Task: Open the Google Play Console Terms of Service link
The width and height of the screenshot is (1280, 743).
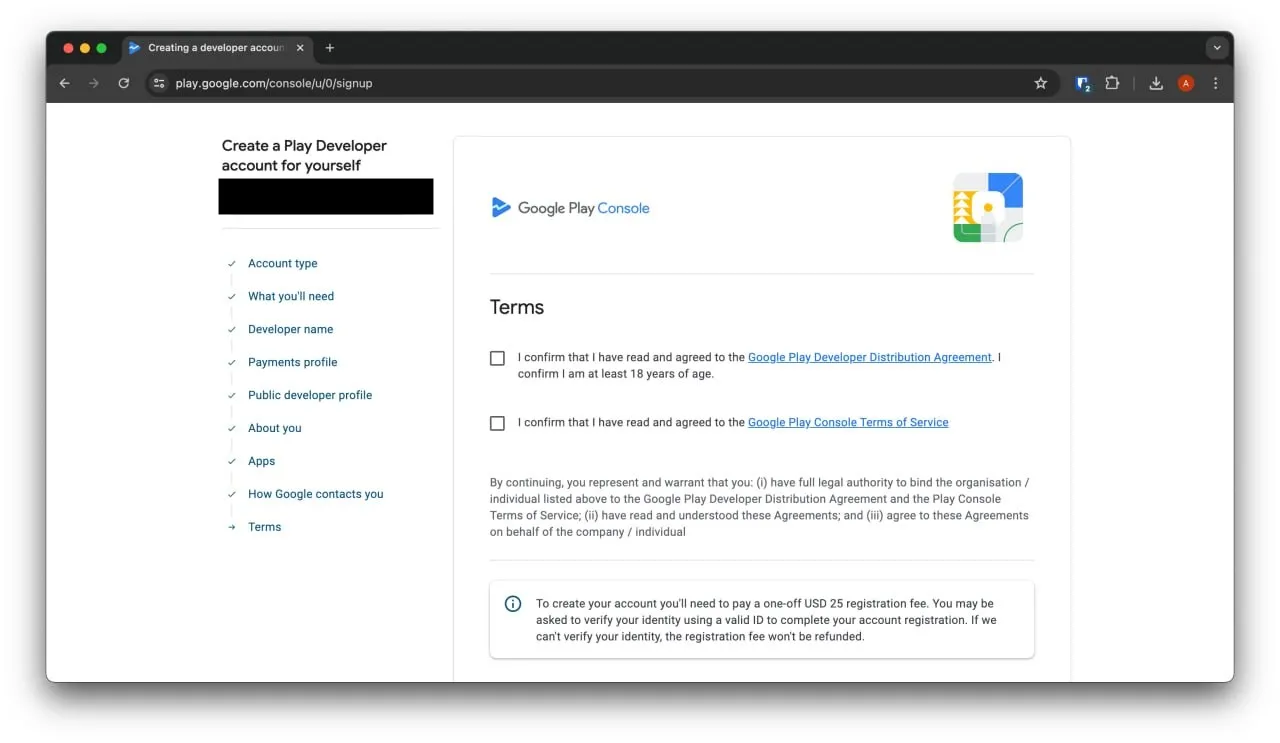Action: click(848, 422)
